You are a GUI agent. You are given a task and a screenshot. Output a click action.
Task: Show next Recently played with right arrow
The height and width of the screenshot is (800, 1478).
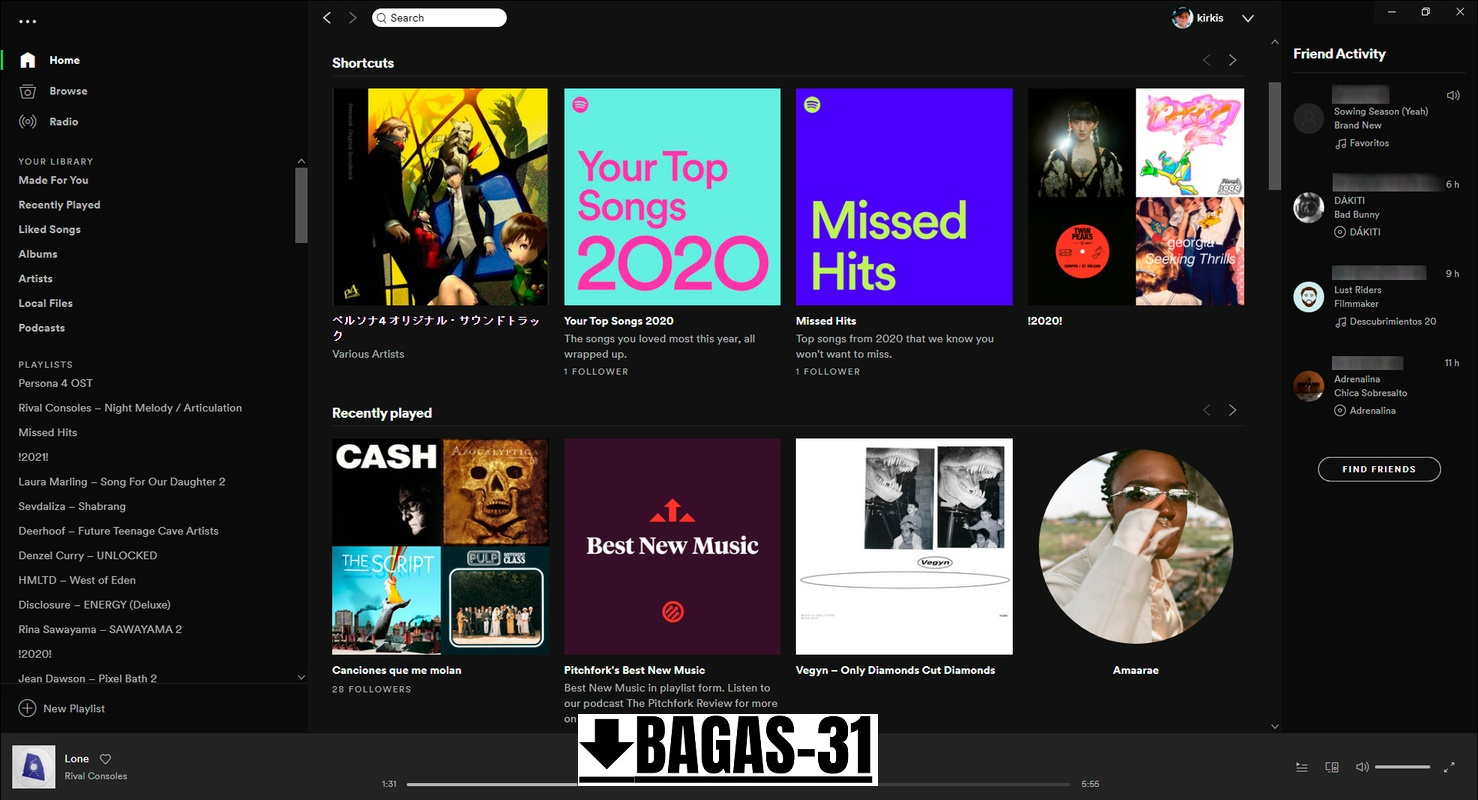click(1232, 410)
